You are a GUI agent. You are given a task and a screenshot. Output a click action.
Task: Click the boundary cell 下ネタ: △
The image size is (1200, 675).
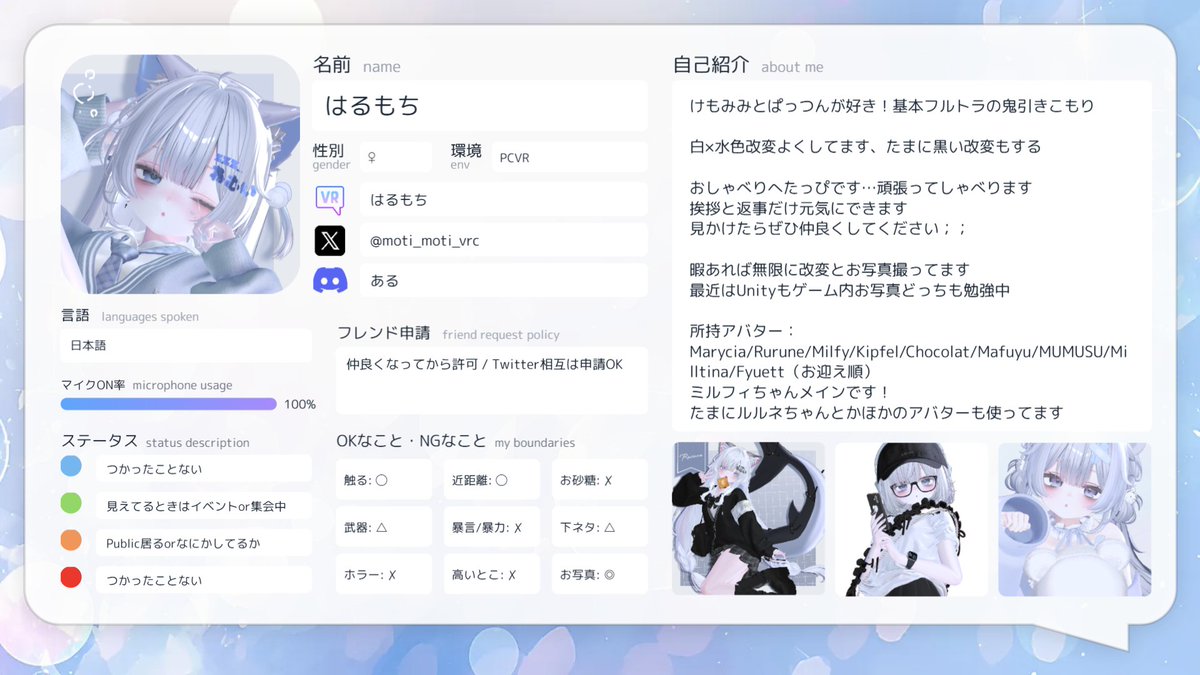click(600, 527)
